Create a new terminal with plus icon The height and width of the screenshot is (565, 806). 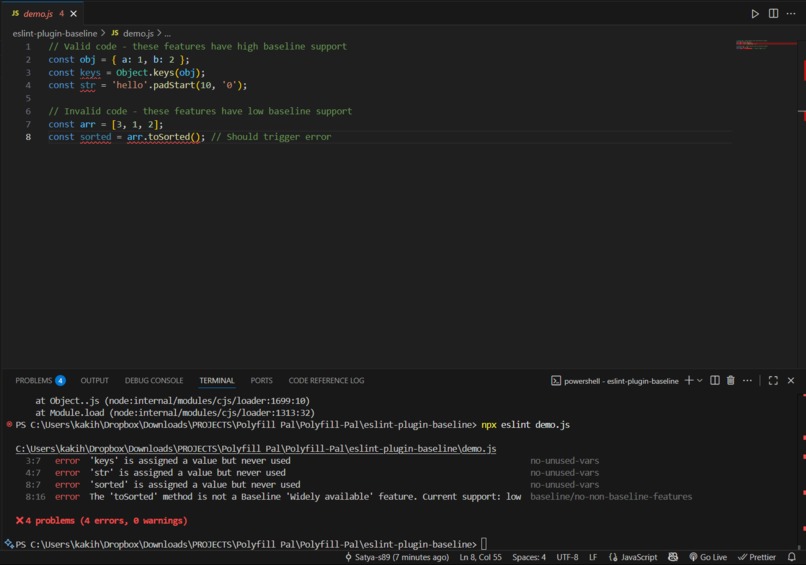coord(689,380)
